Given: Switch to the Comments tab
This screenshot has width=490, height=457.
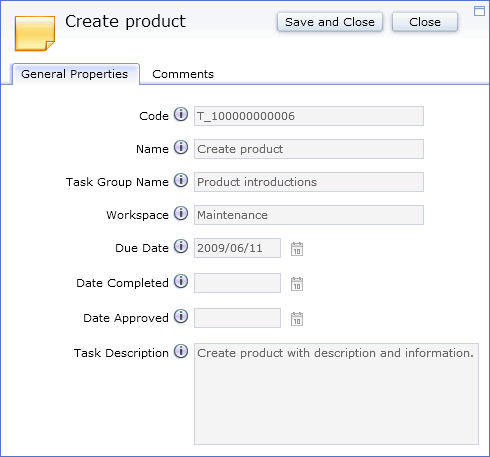Looking at the screenshot, I should click(183, 74).
